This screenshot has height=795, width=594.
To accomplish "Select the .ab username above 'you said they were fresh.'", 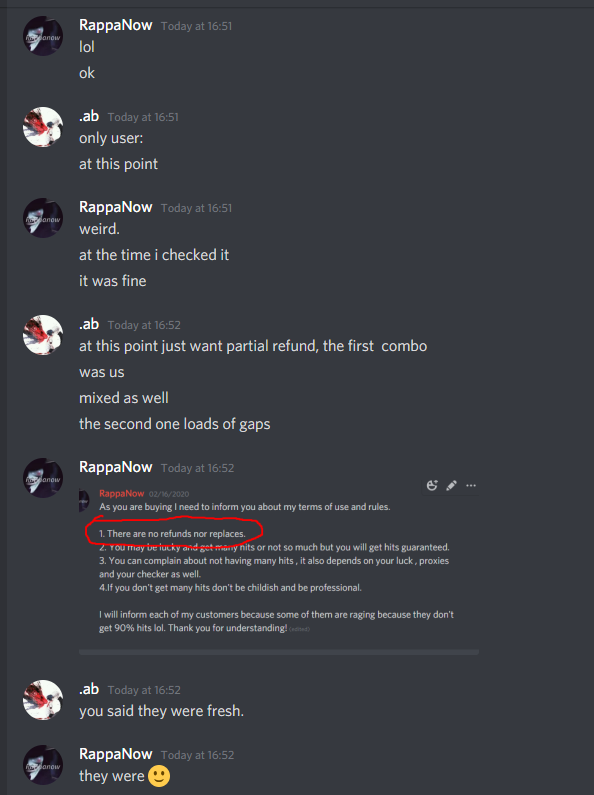I will (x=89, y=689).
